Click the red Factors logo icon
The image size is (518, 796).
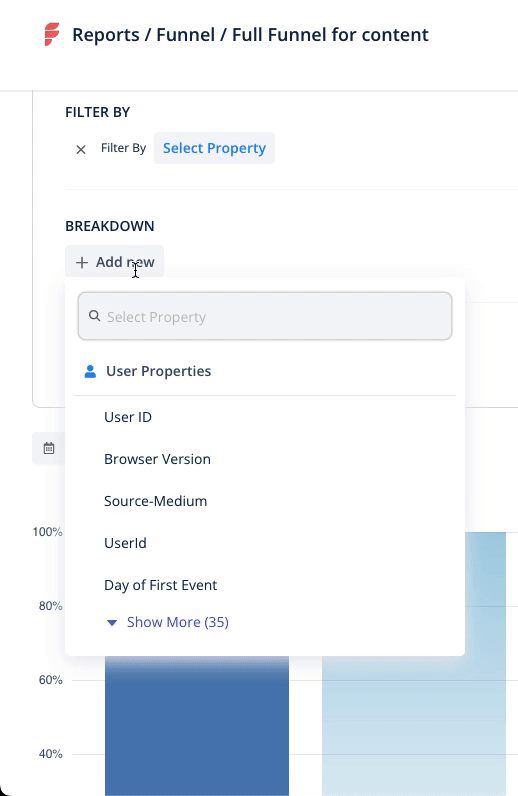pyautogui.click(x=52, y=34)
